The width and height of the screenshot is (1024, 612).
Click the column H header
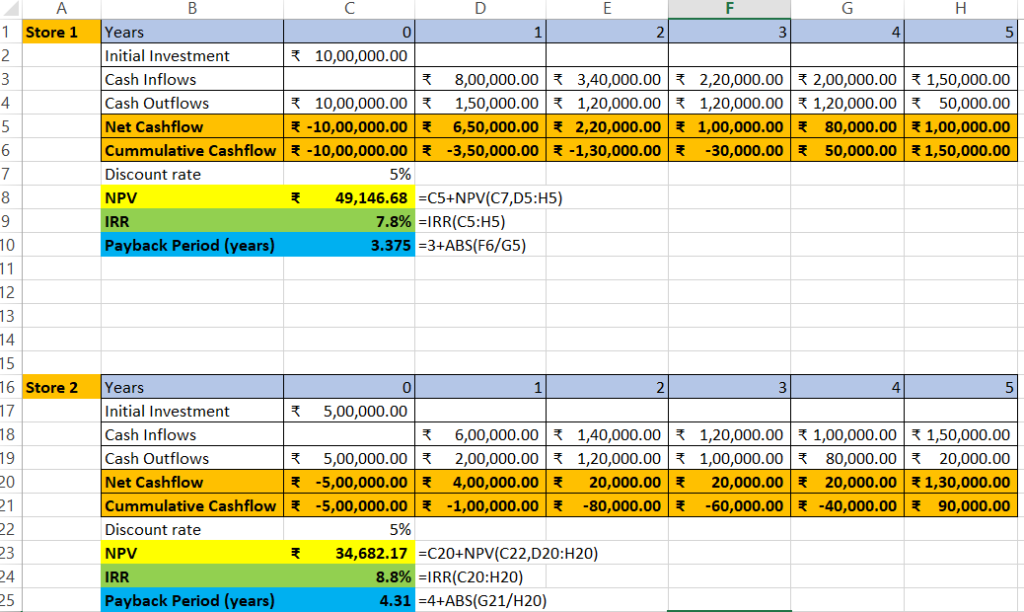click(x=961, y=9)
